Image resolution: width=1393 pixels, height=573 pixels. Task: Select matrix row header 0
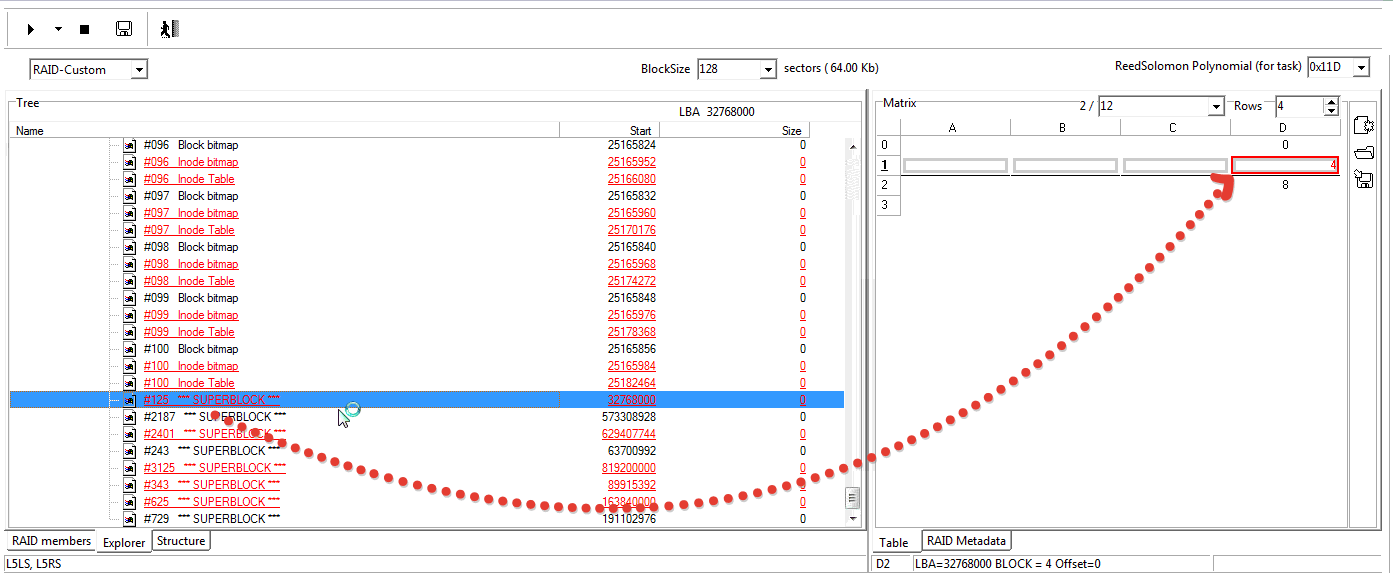pos(887,145)
